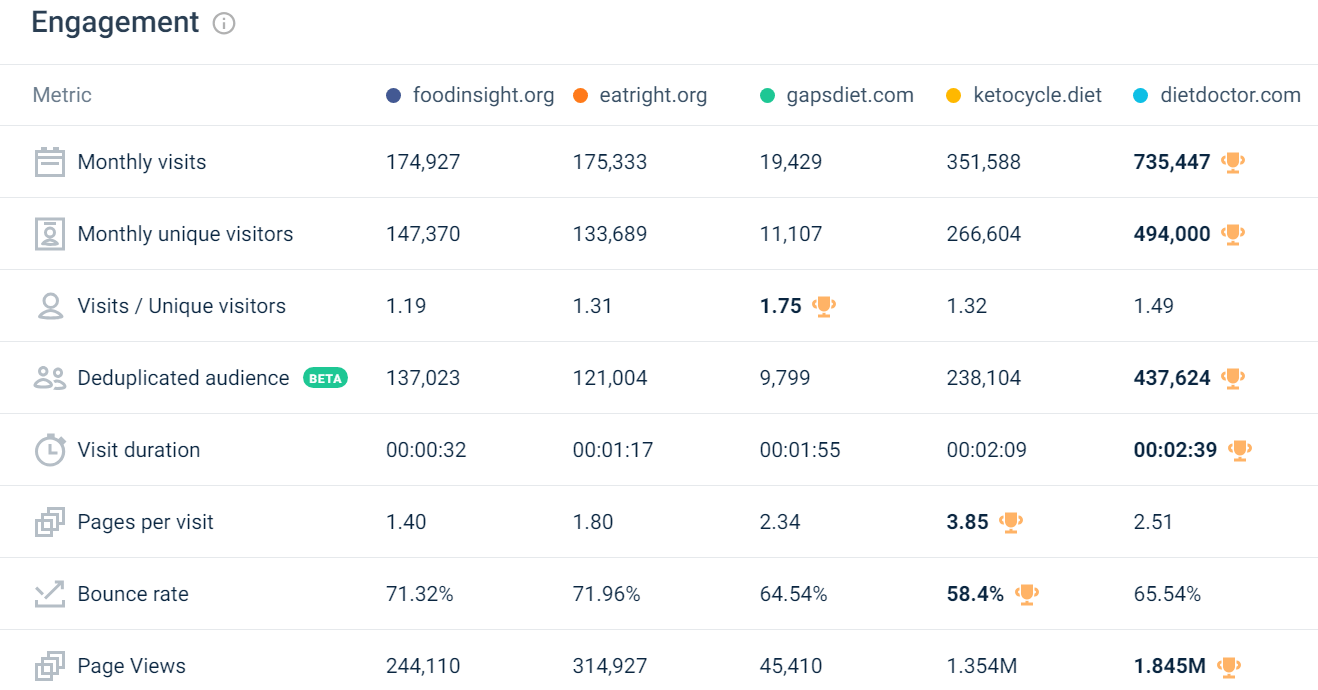Viewport: 1318px width, 690px height.
Task: Click the 735,447 monthly visits value
Action: tap(1172, 162)
